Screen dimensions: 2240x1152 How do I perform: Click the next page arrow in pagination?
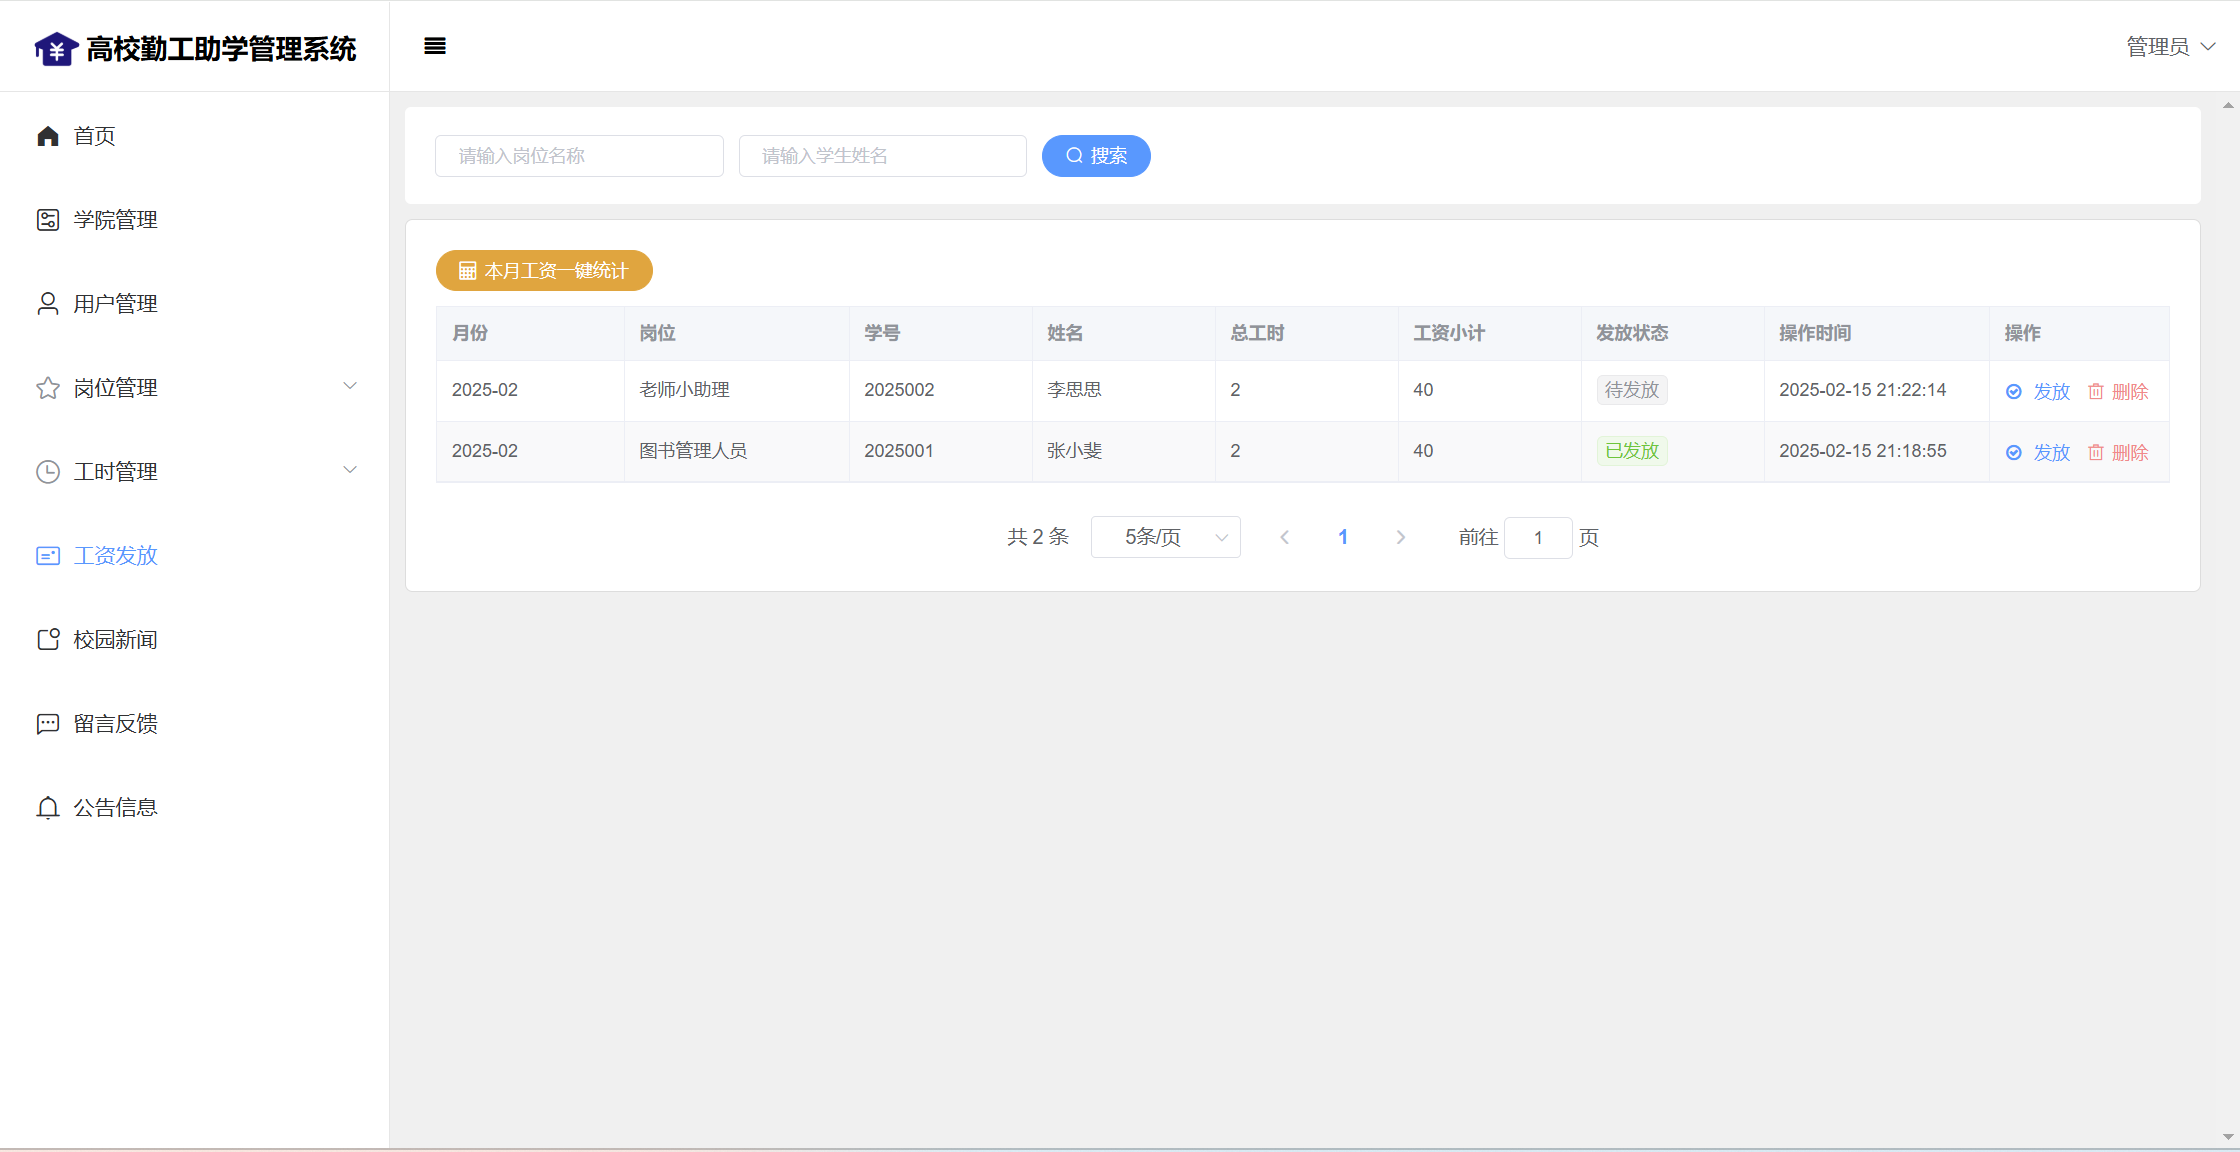click(1400, 538)
